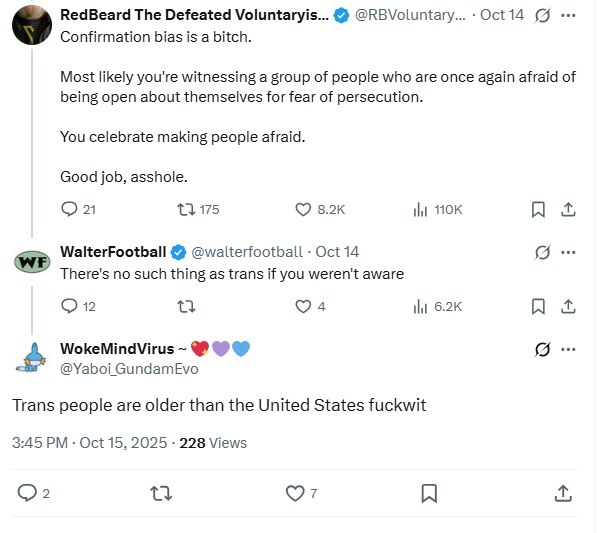Open the @Yaboi_GundamEvo profile handle
The image size is (606, 533).
click(x=129, y=369)
